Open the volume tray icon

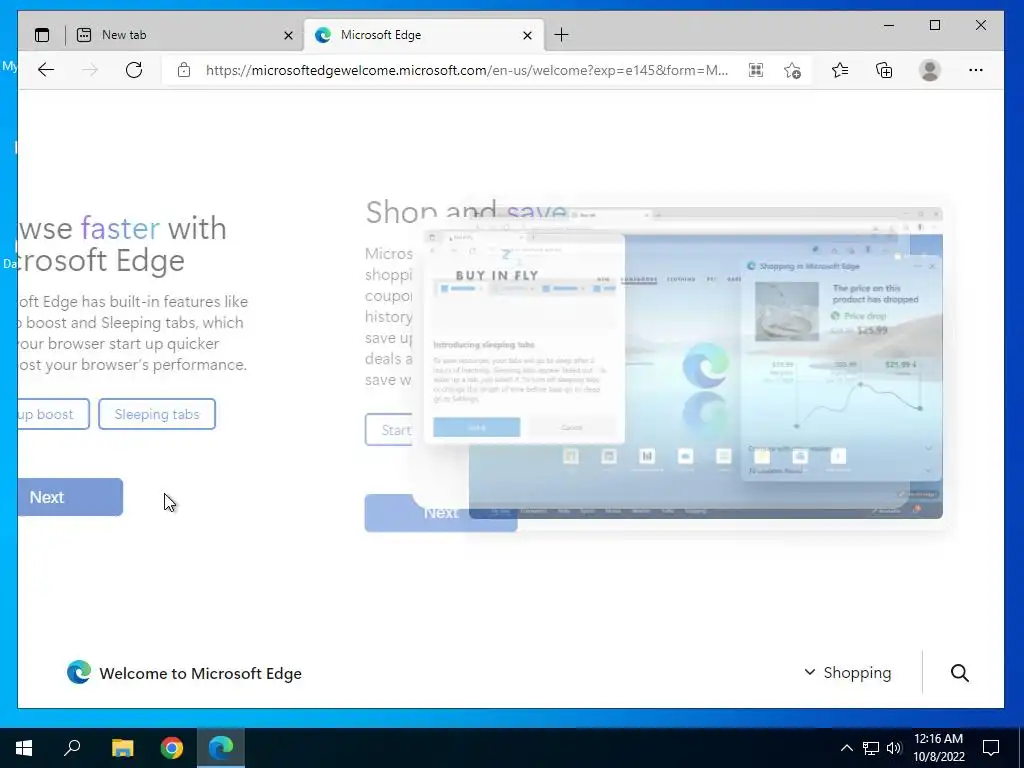click(893, 748)
